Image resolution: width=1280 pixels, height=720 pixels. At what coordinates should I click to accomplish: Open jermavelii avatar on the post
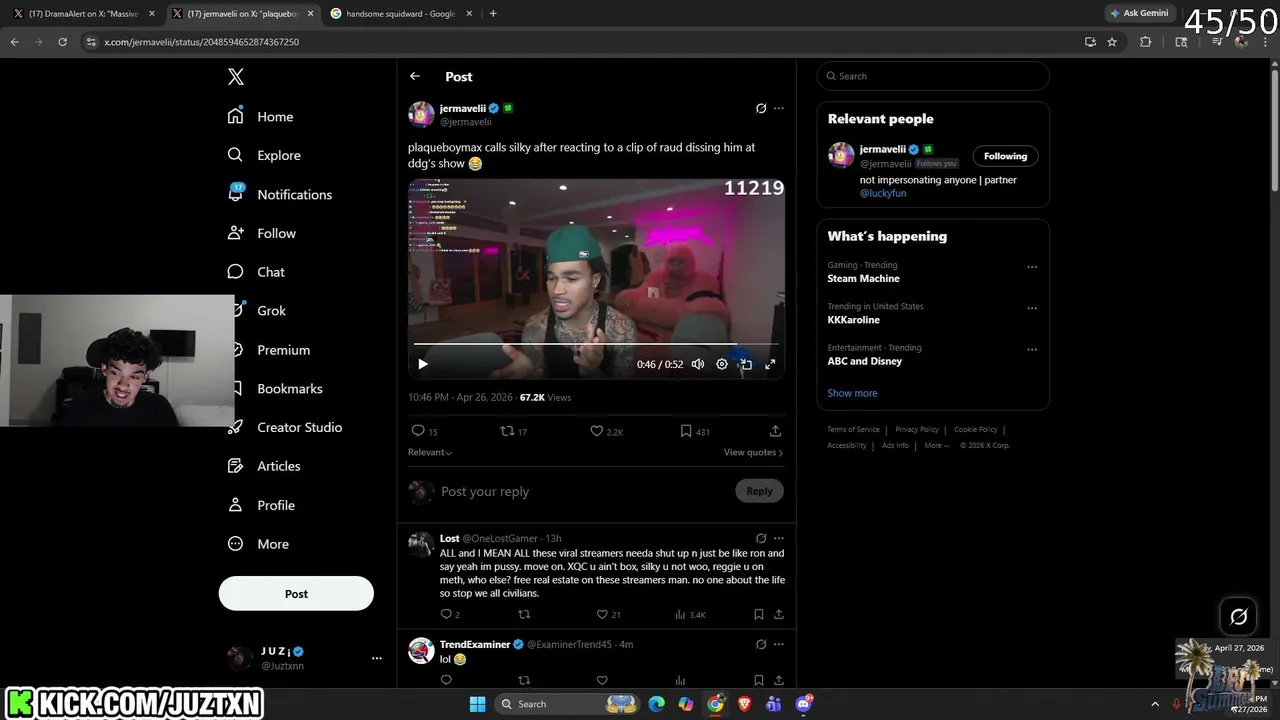tap(421, 114)
